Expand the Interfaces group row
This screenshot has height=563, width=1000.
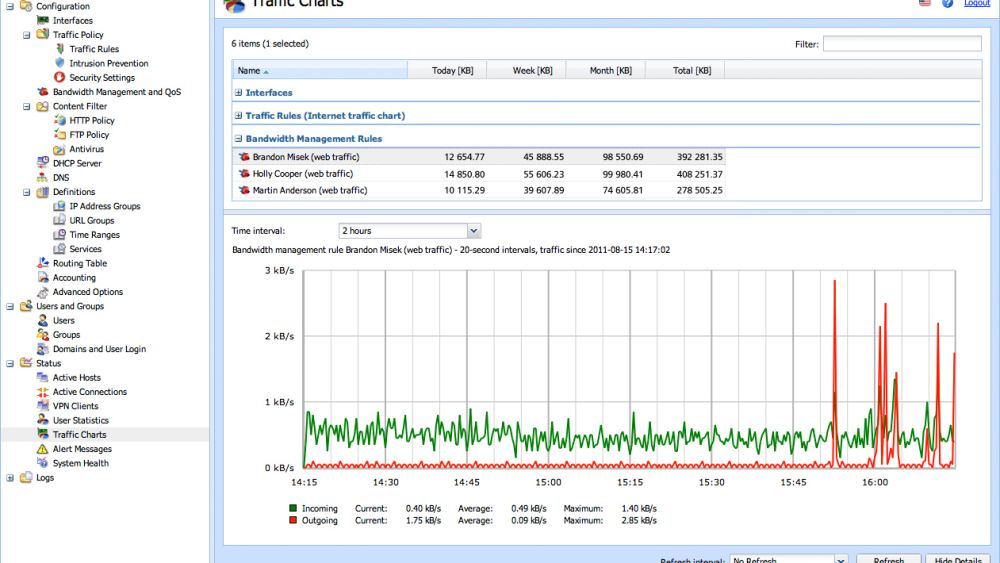pyautogui.click(x=238, y=93)
